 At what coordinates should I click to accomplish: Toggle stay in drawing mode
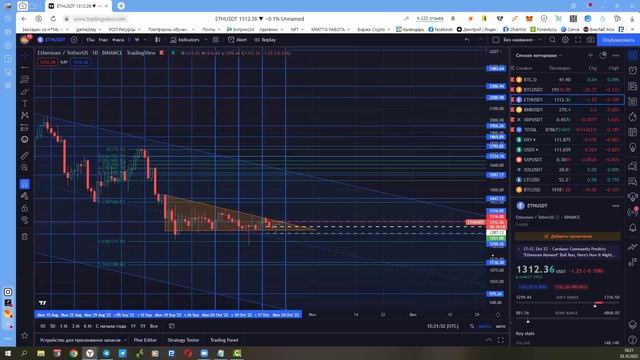tap(24, 196)
